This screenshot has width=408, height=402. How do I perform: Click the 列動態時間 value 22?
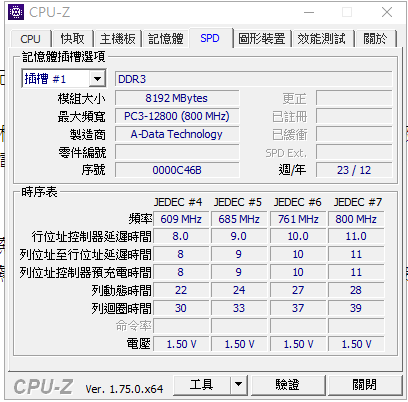pos(181,290)
